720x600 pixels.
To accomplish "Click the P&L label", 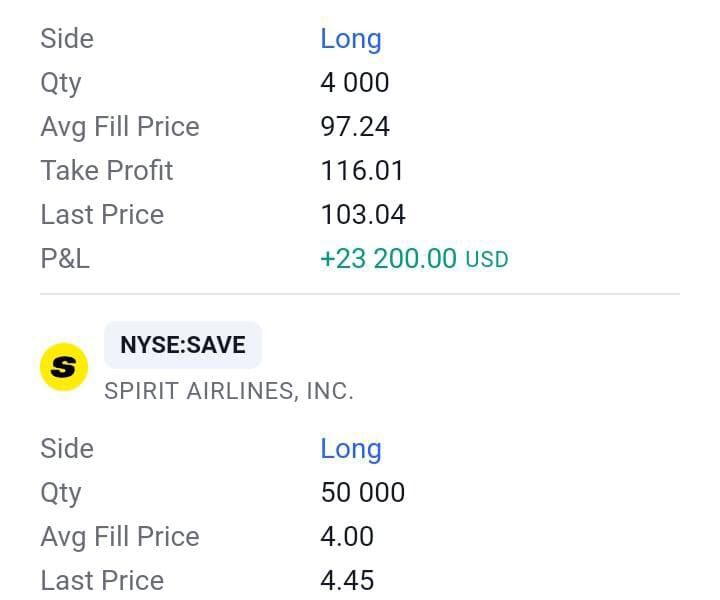I will click(65, 259).
